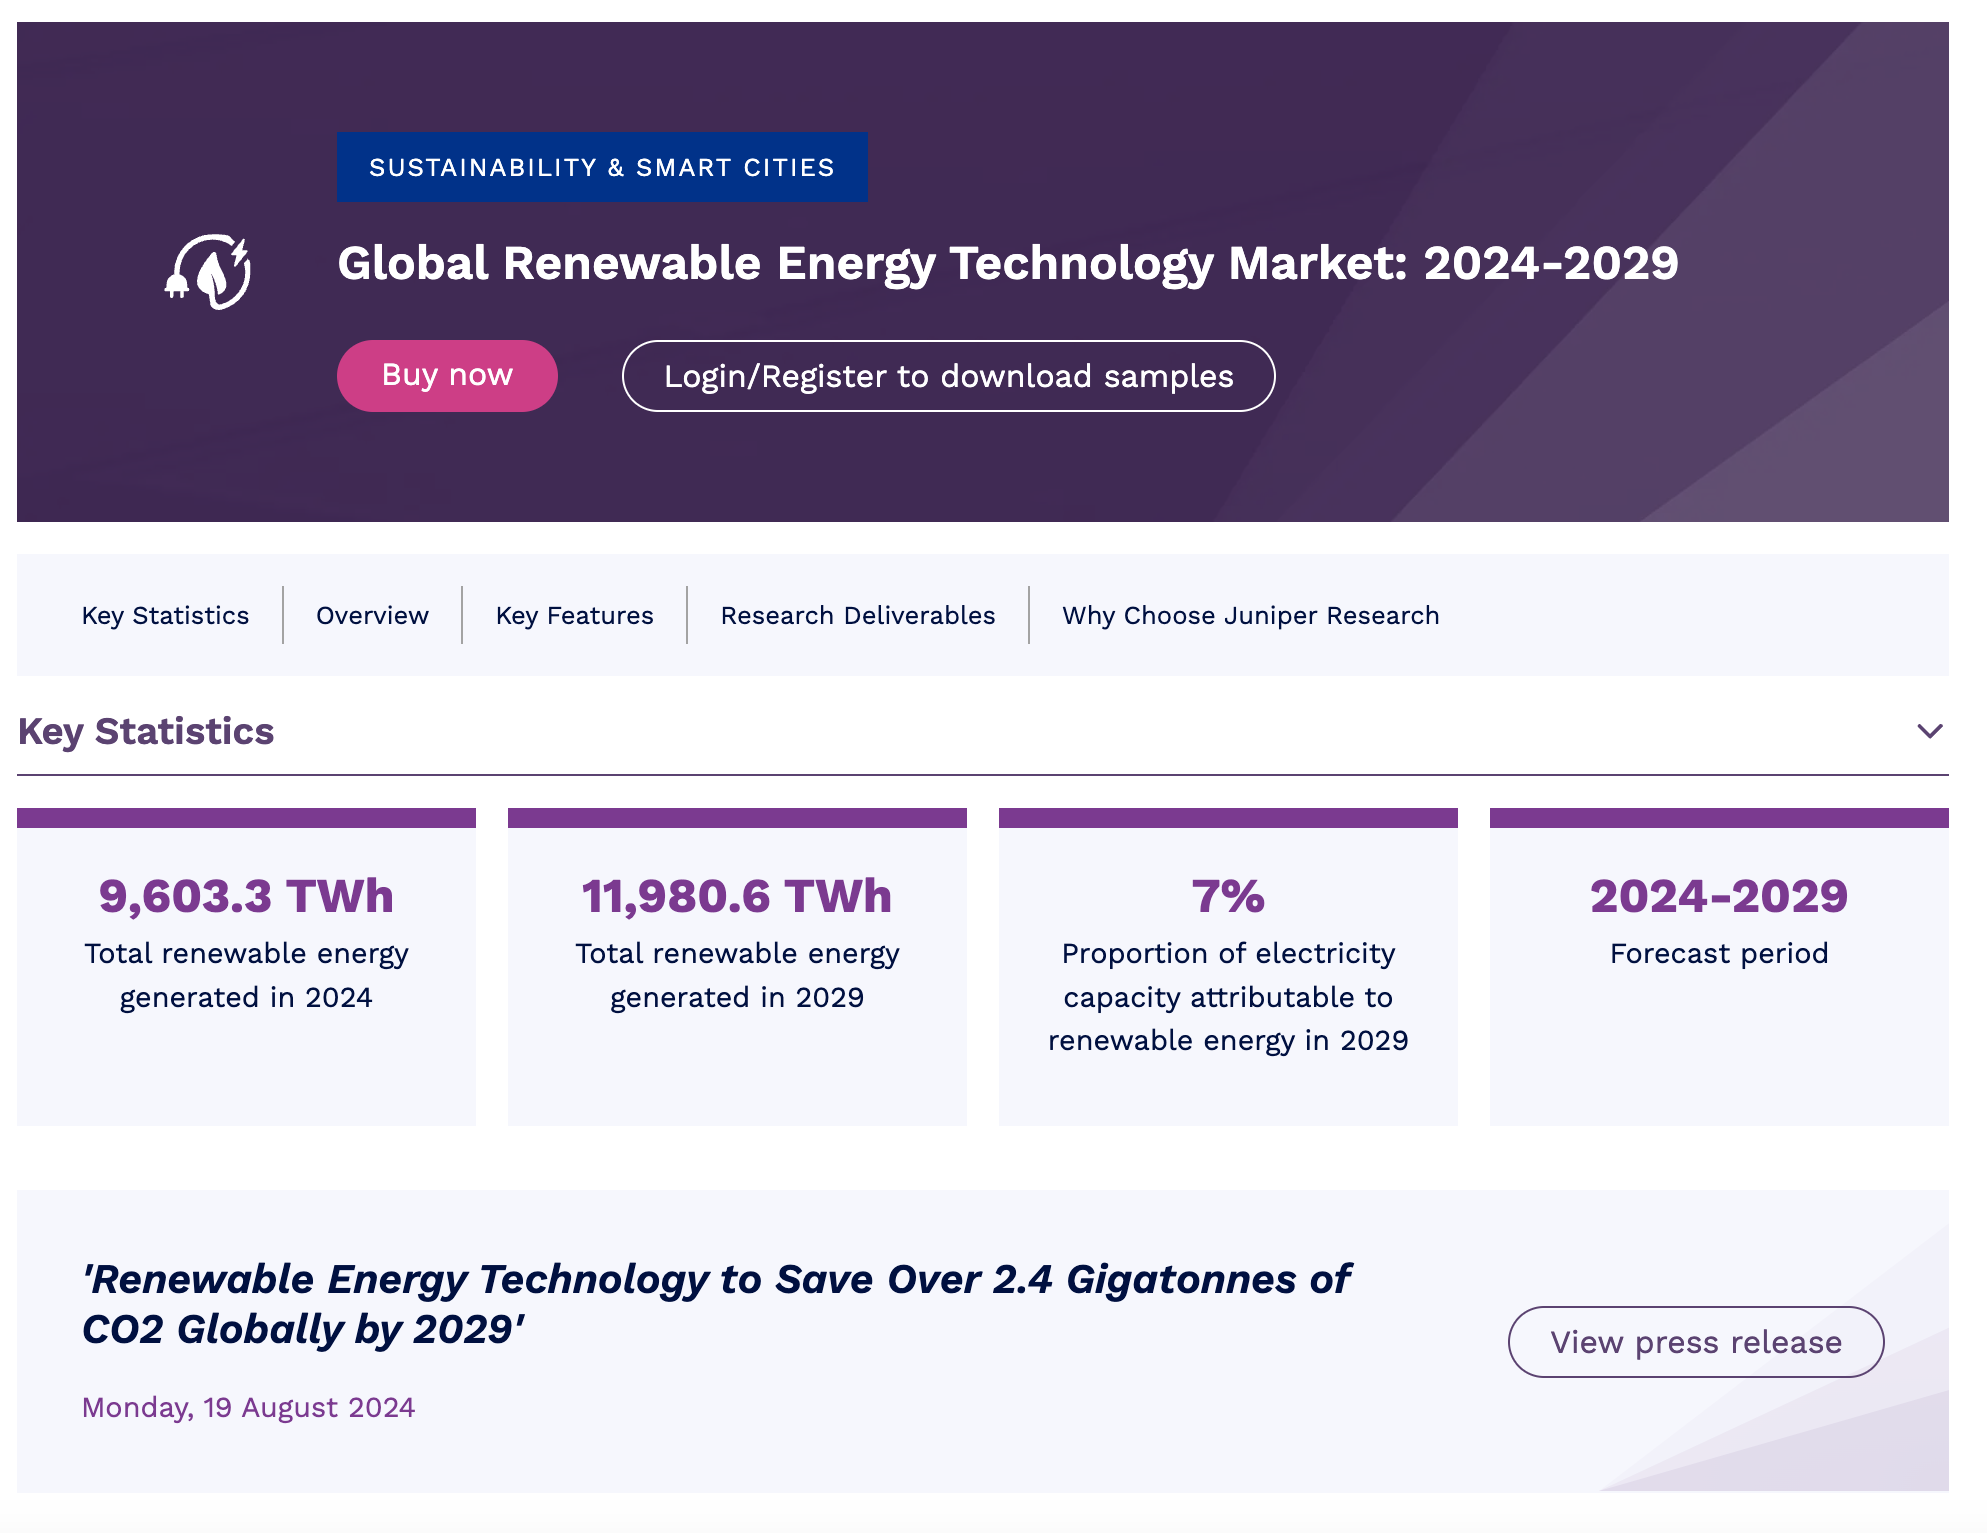The image size is (1987, 1533).
Task: View press release for CO2 savings announcement
Action: click(x=1695, y=1342)
